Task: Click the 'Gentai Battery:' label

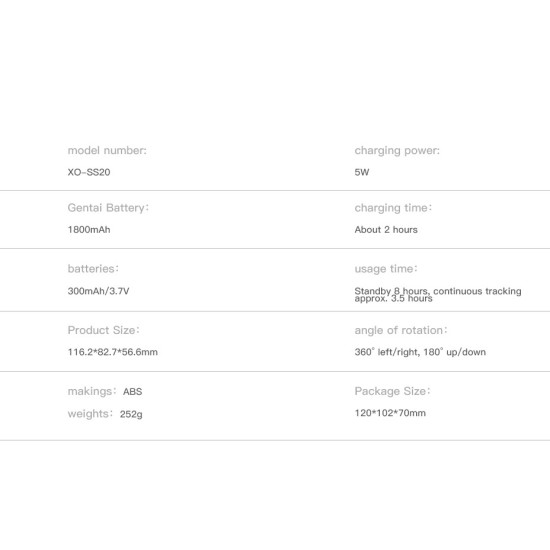Action: (x=108, y=208)
